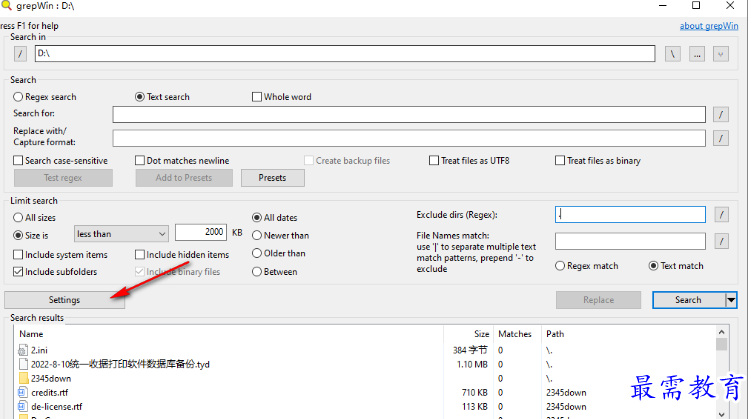This screenshot has width=752, height=419.
Task: Click the 710 KB size cell
Action: (x=474, y=393)
